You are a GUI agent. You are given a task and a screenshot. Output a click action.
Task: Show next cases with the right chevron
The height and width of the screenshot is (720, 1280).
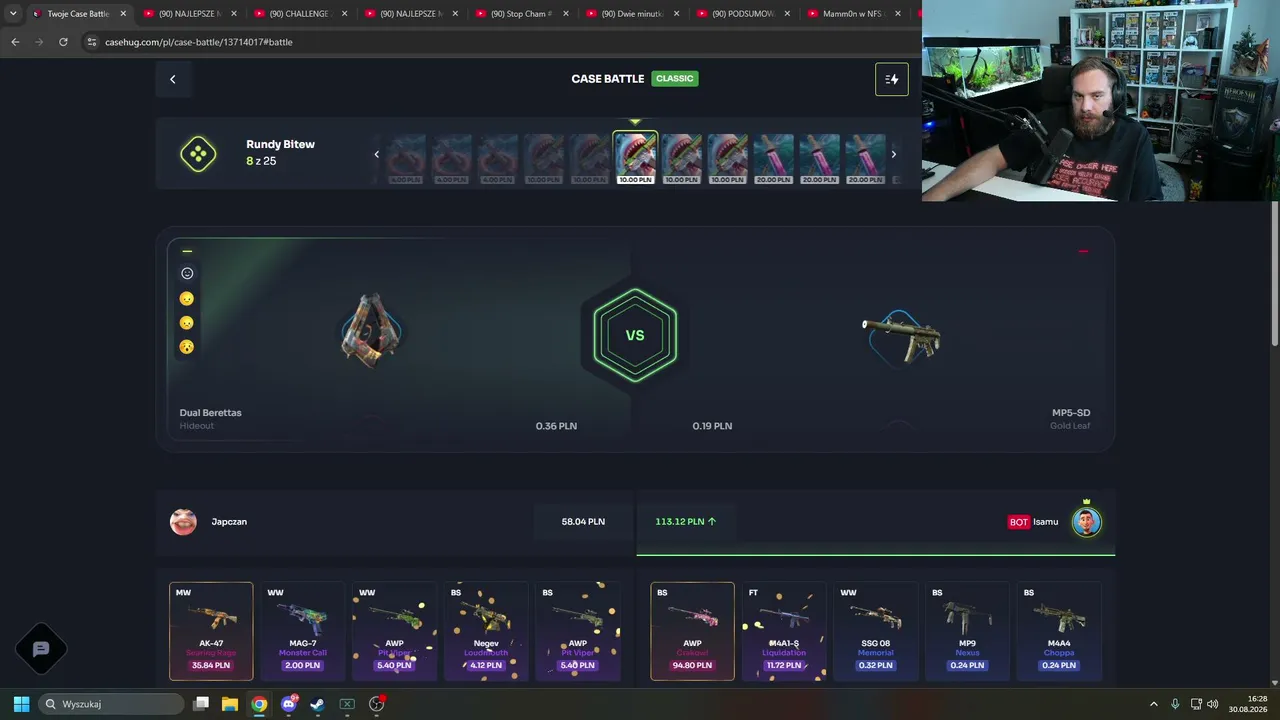[893, 154]
